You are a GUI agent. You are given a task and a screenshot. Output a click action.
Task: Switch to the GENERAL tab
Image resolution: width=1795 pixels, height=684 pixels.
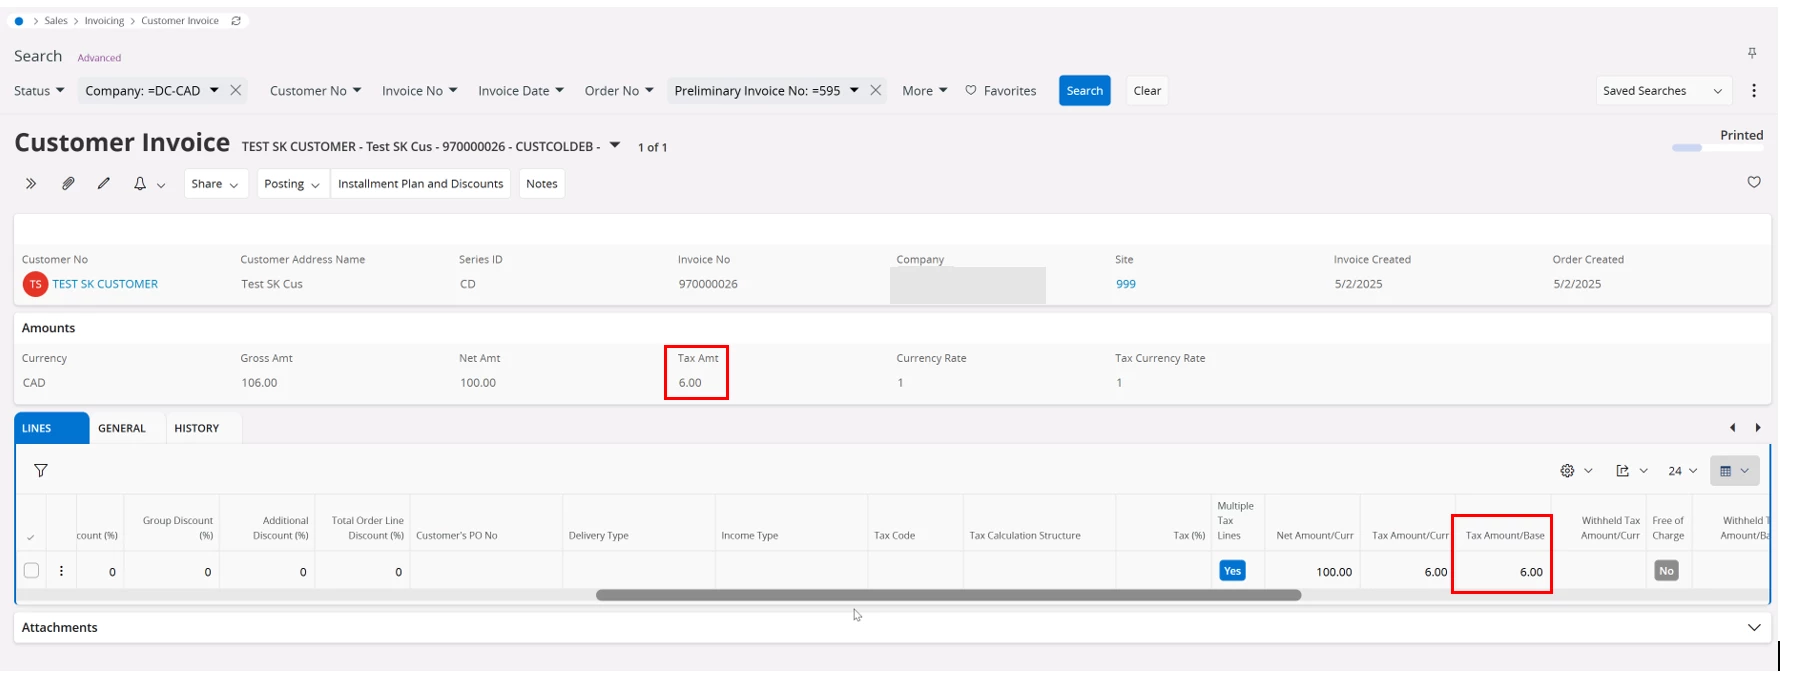coord(122,428)
